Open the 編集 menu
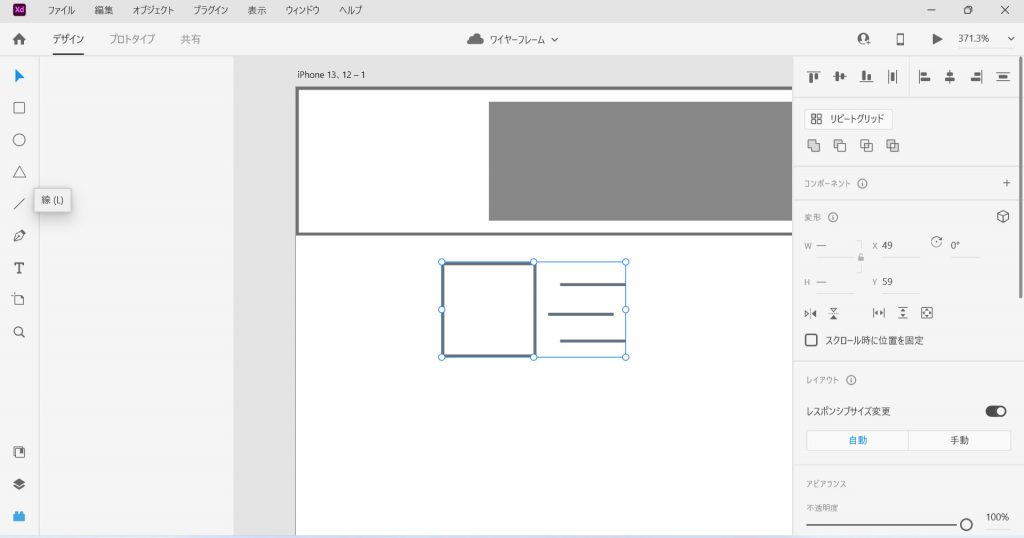This screenshot has height=538, width=1024. [104, 10]
